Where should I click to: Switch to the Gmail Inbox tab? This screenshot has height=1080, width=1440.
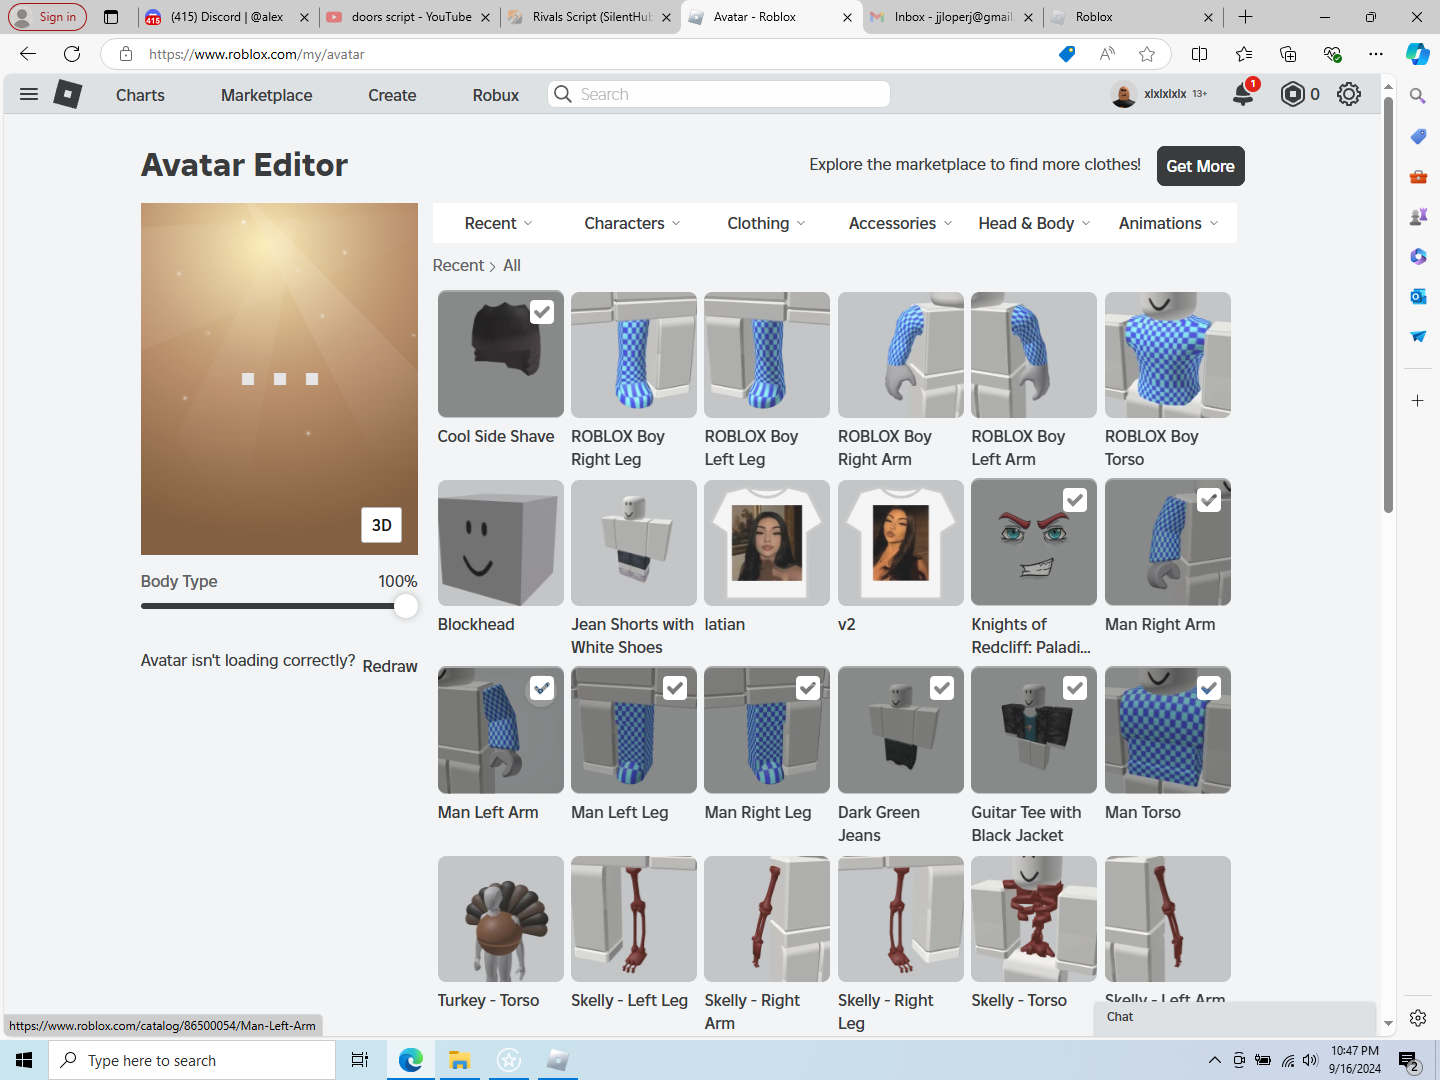pyautogui.click(x=951, y=17)
